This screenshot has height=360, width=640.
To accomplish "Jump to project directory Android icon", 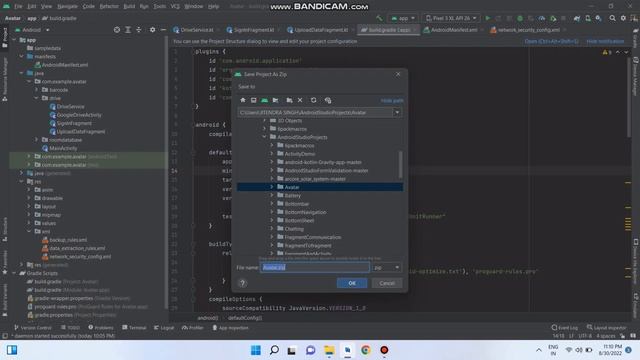I will click(x=264, y=100).
